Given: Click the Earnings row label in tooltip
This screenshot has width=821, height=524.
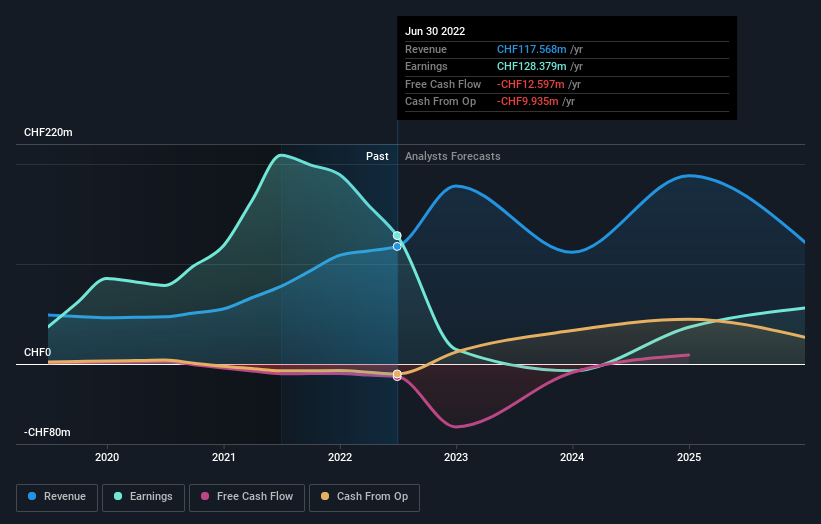Looking at the screenshot, I should tap(426, 66).
